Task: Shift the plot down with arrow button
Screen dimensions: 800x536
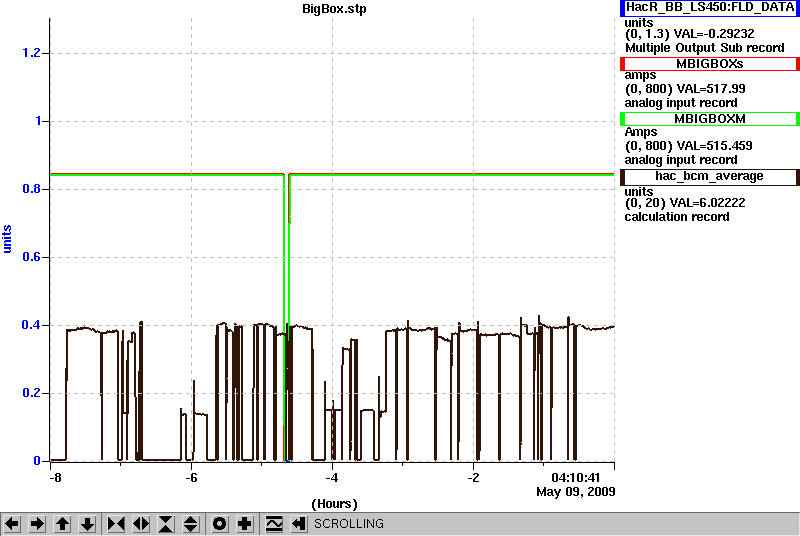Action: click(x=87, y=524)
